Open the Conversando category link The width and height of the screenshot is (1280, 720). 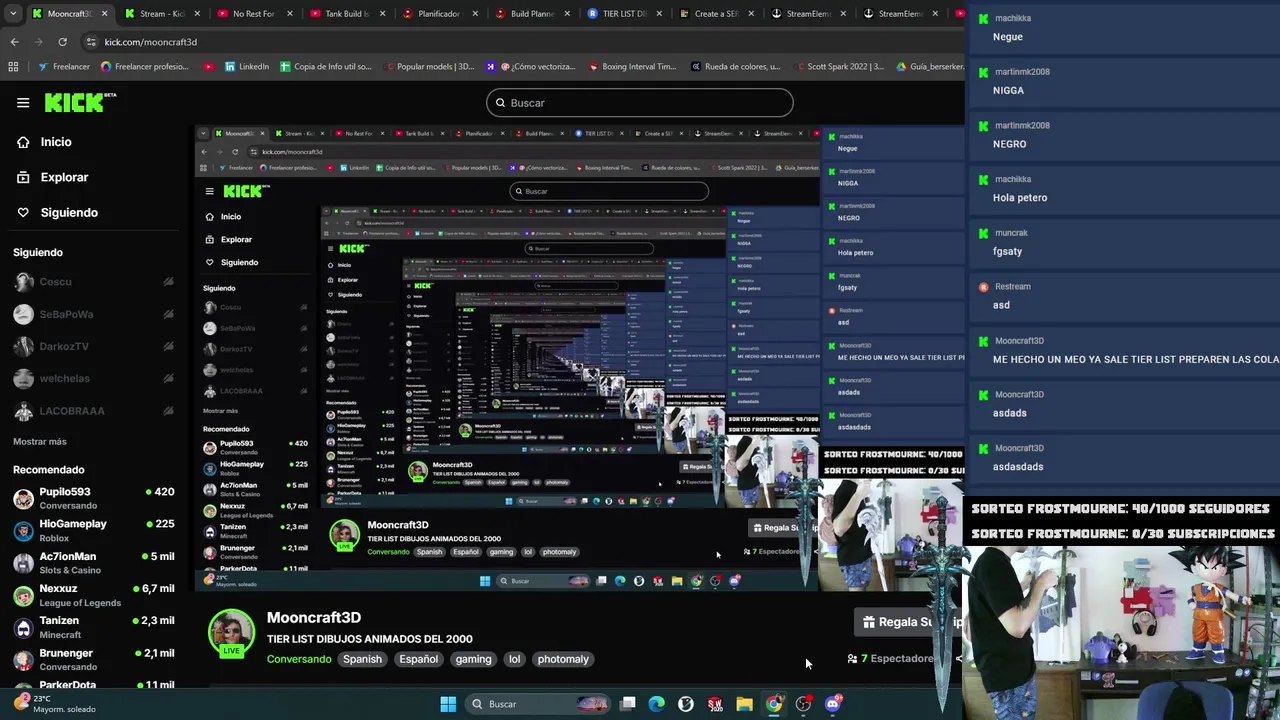click(299, 659)
